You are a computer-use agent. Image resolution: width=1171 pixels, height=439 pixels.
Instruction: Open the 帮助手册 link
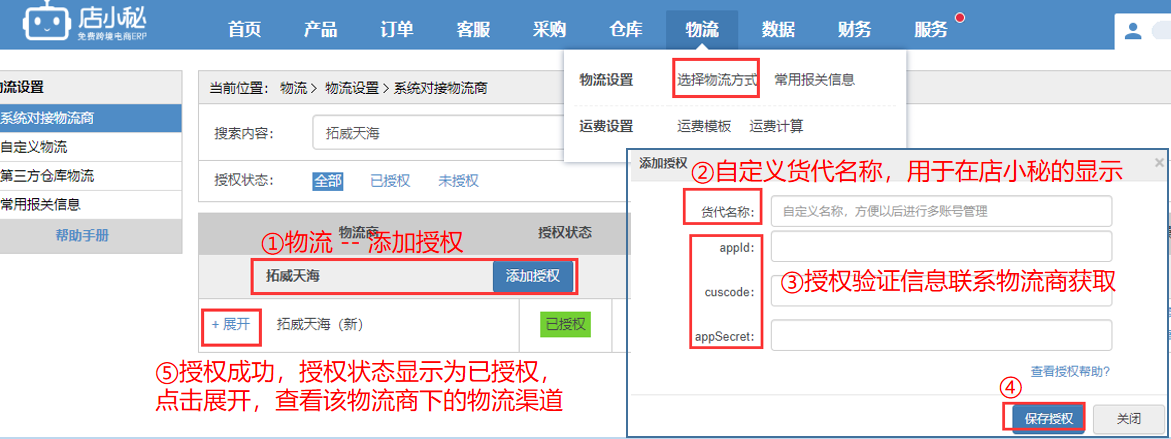(x=82, y=235)
